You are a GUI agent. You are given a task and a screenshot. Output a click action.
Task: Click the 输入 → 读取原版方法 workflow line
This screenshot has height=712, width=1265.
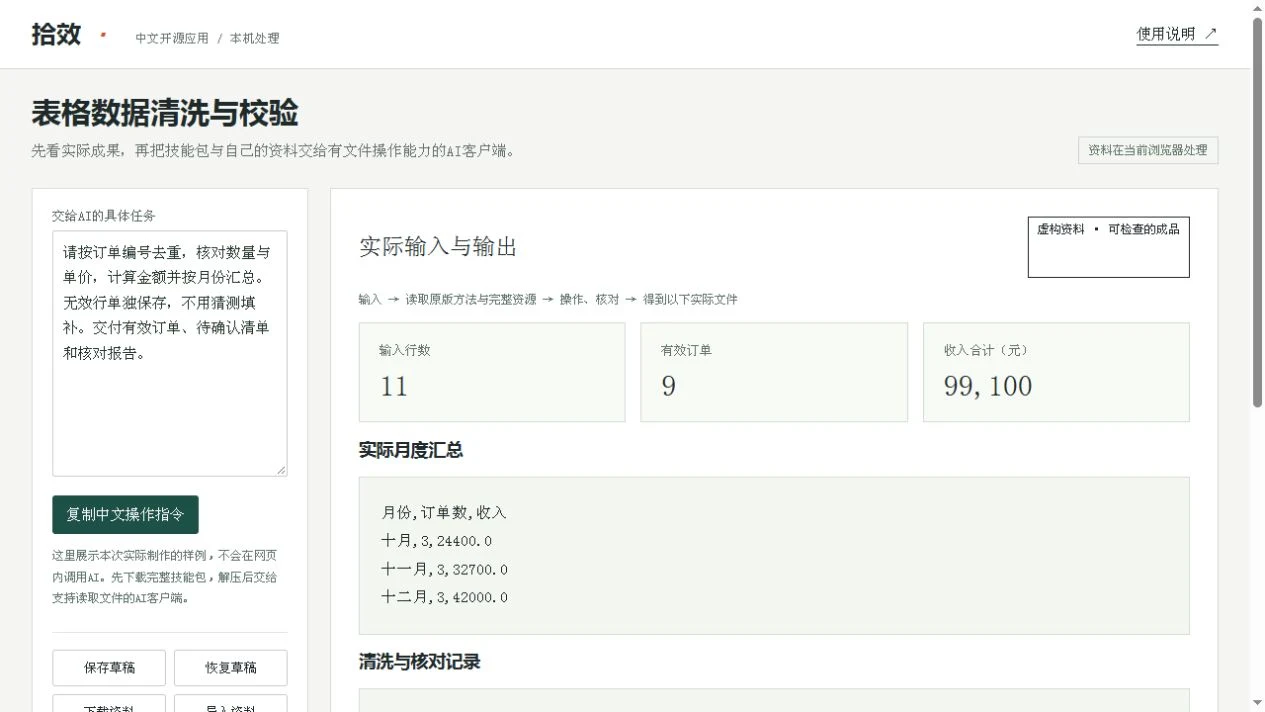coord(548,299)
